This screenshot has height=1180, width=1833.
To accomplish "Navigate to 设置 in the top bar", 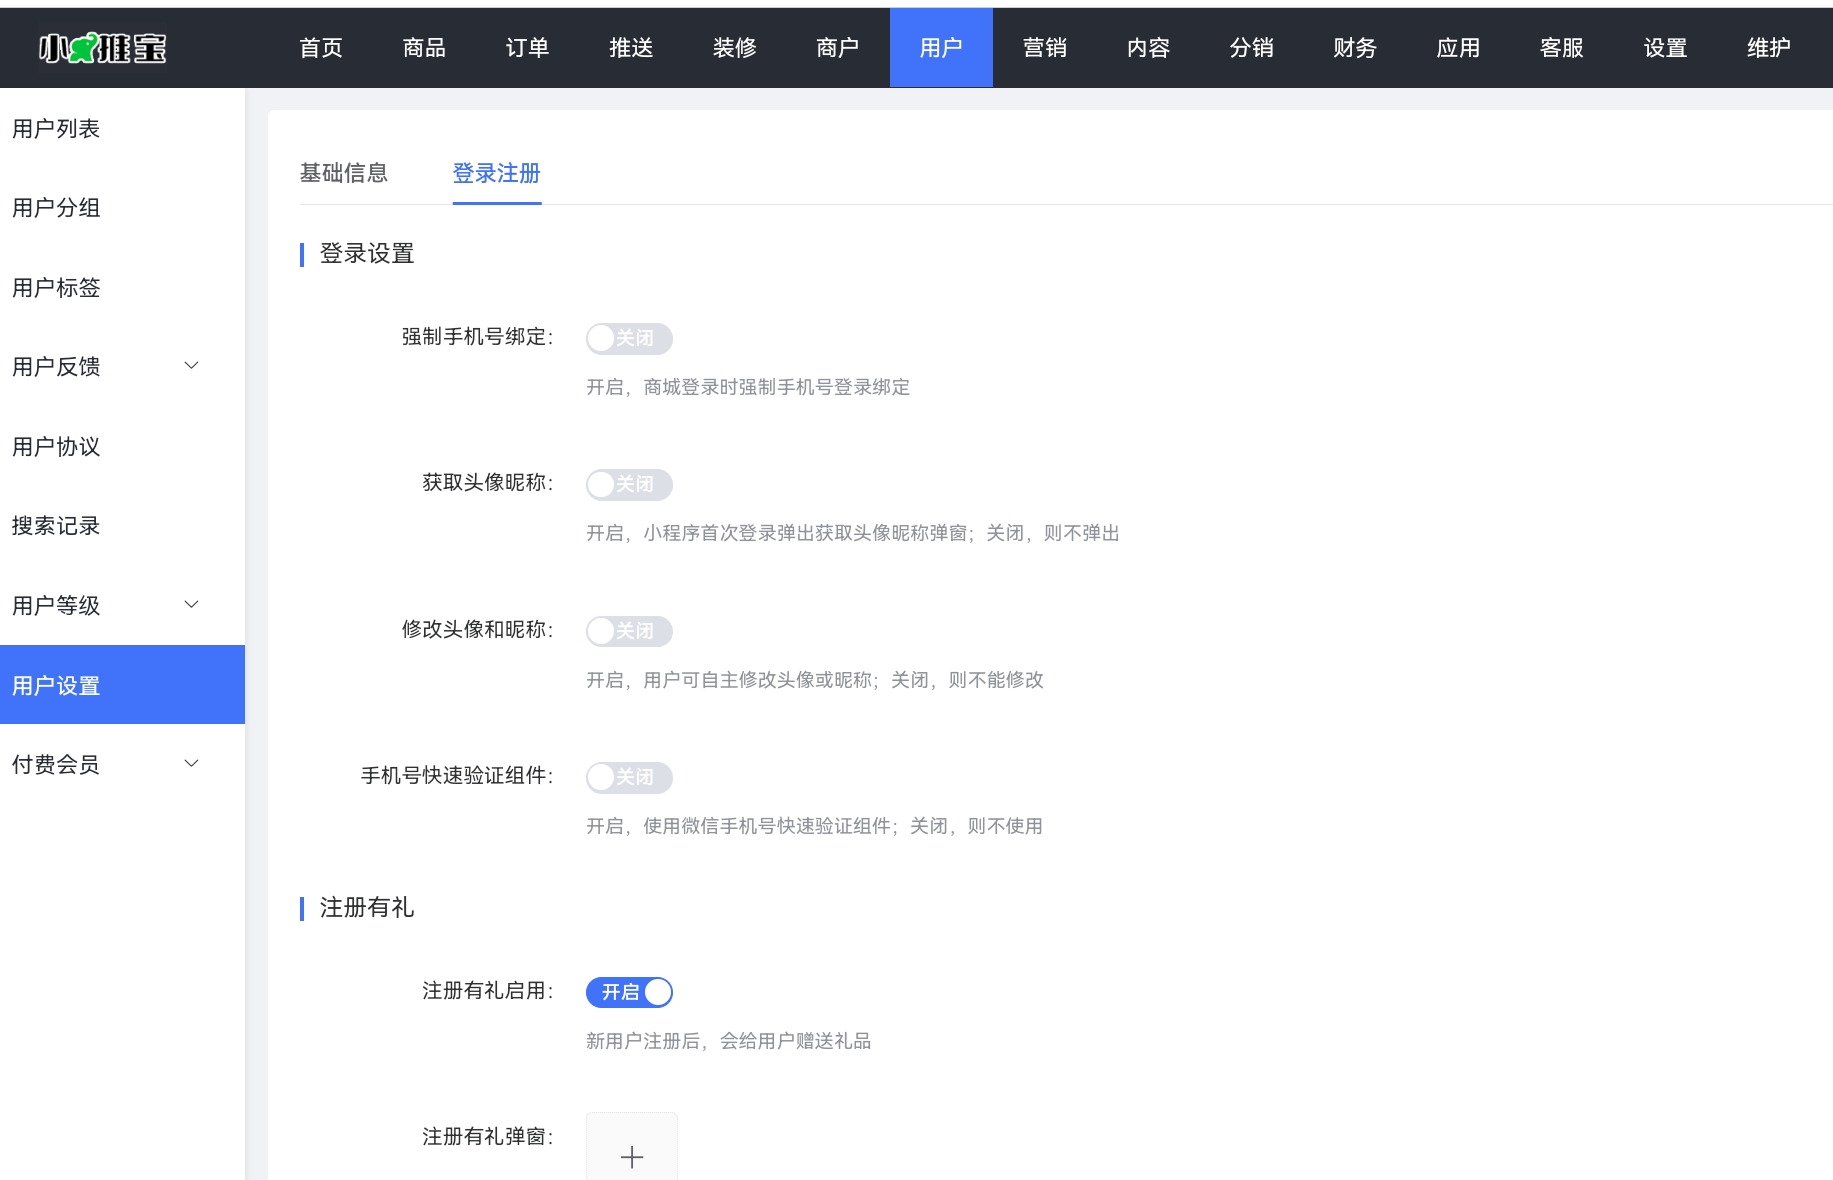I will coord(1664,47).
